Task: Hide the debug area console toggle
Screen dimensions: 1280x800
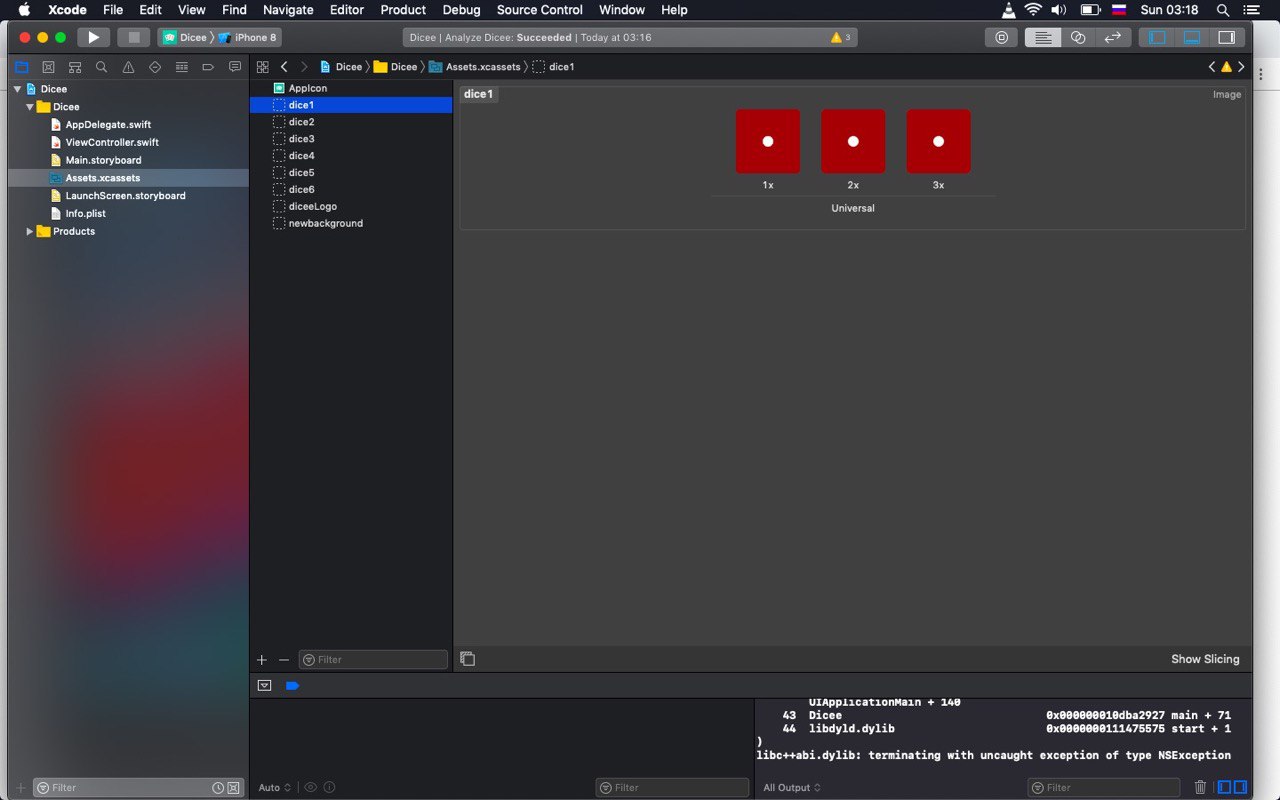Action: (264, 686)
